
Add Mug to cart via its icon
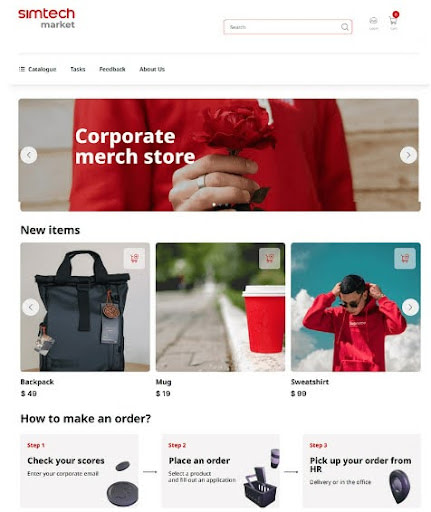pos(270,258)
